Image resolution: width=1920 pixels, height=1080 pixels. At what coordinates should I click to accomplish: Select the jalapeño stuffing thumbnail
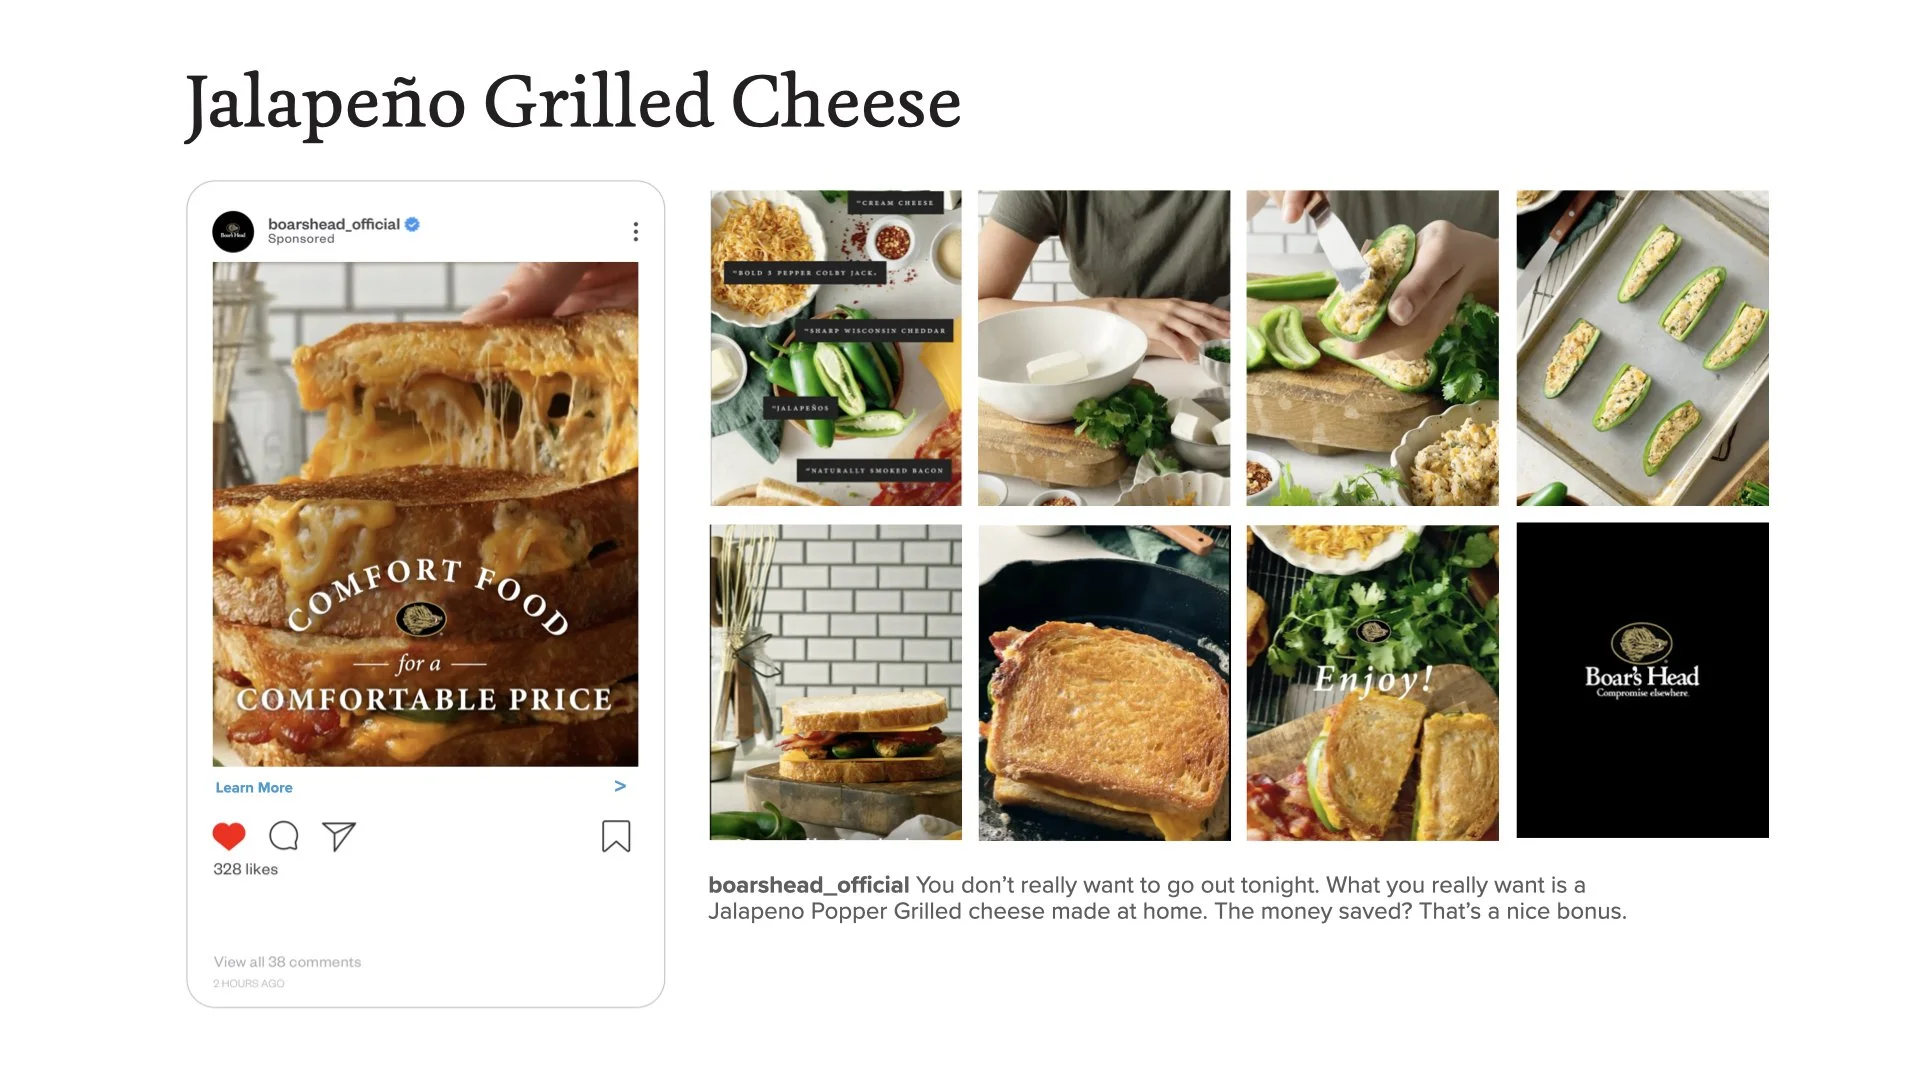pos(1372,348)
